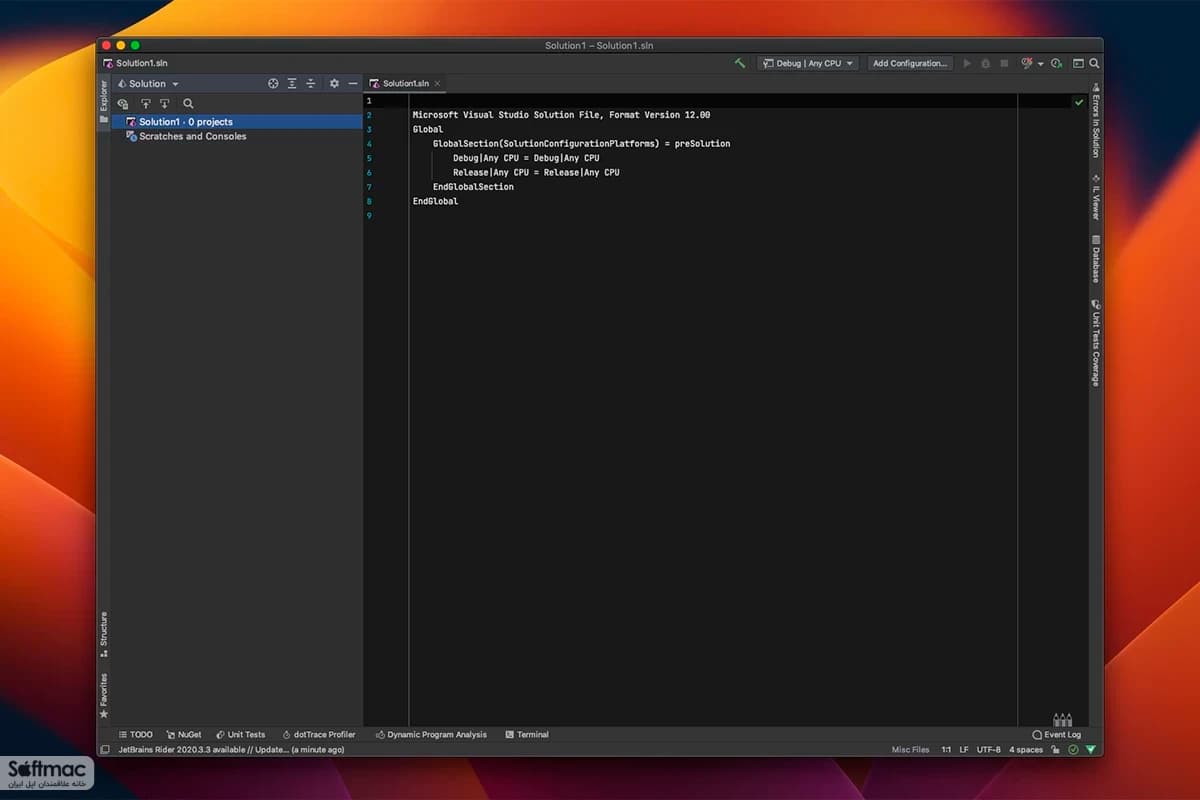Open Explorer settings gear icon
Viewport: 1200px width, 800px height.
(x=334, y=84)
